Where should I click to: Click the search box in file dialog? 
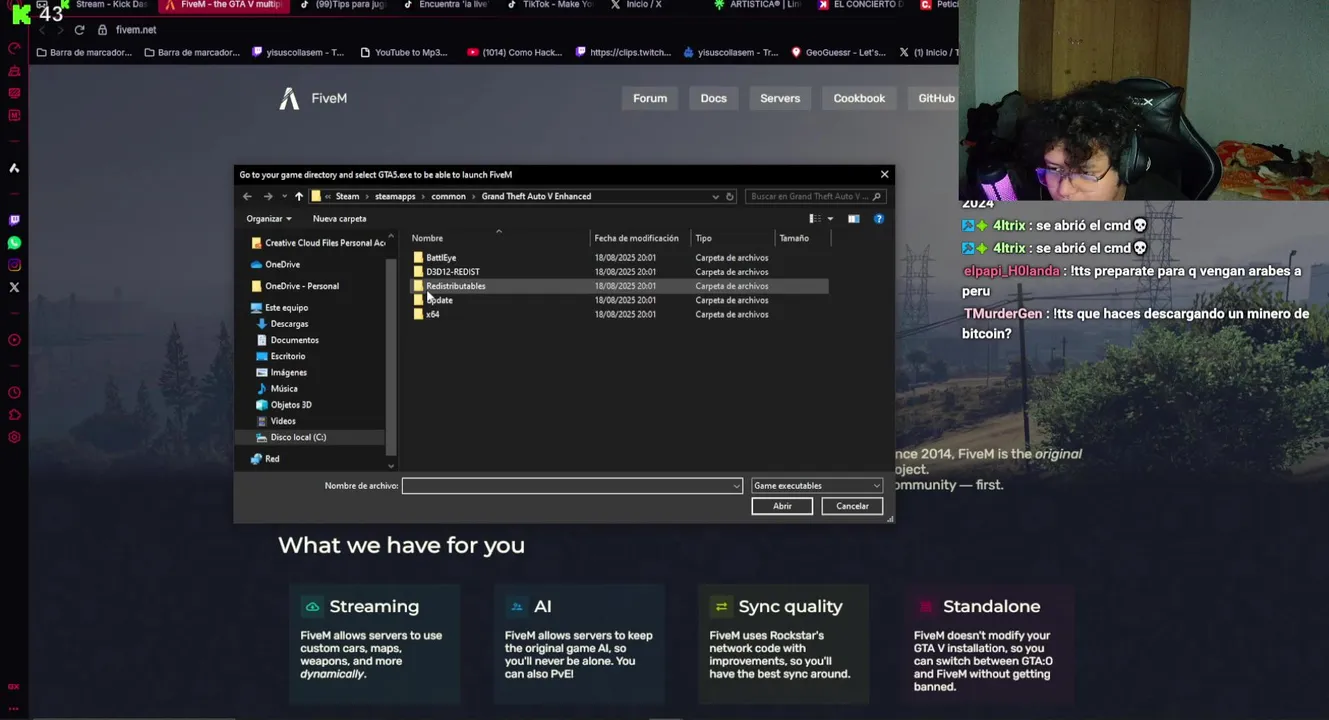coord(814,196)
